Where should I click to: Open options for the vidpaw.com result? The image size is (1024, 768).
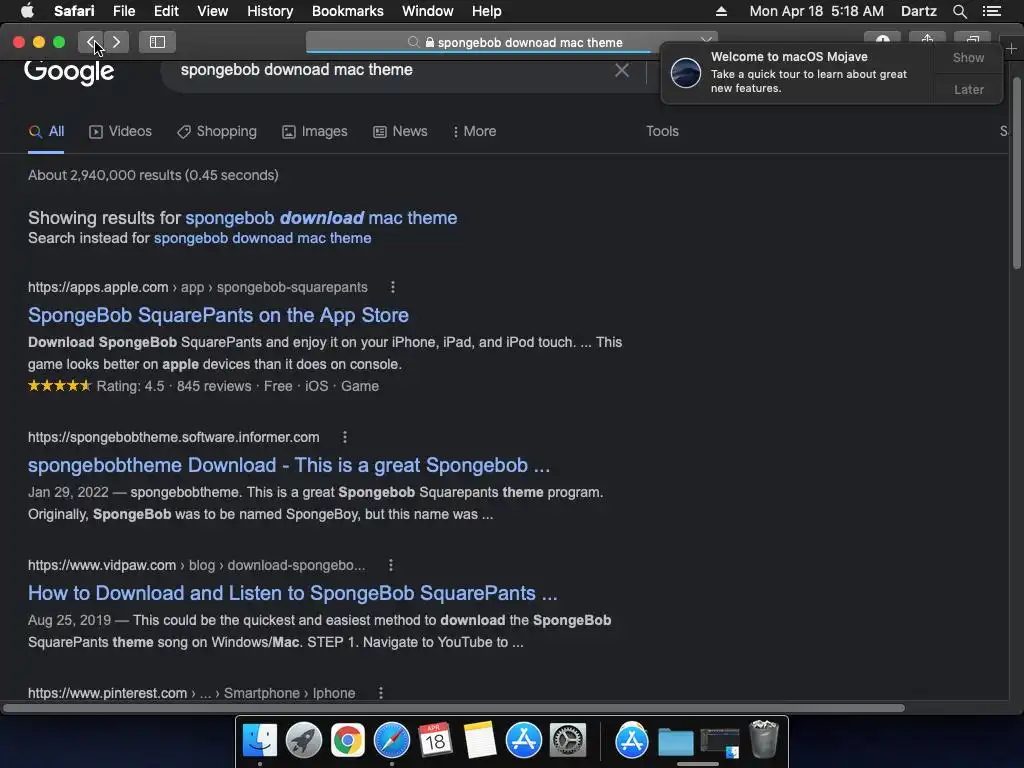coord(391,565)
